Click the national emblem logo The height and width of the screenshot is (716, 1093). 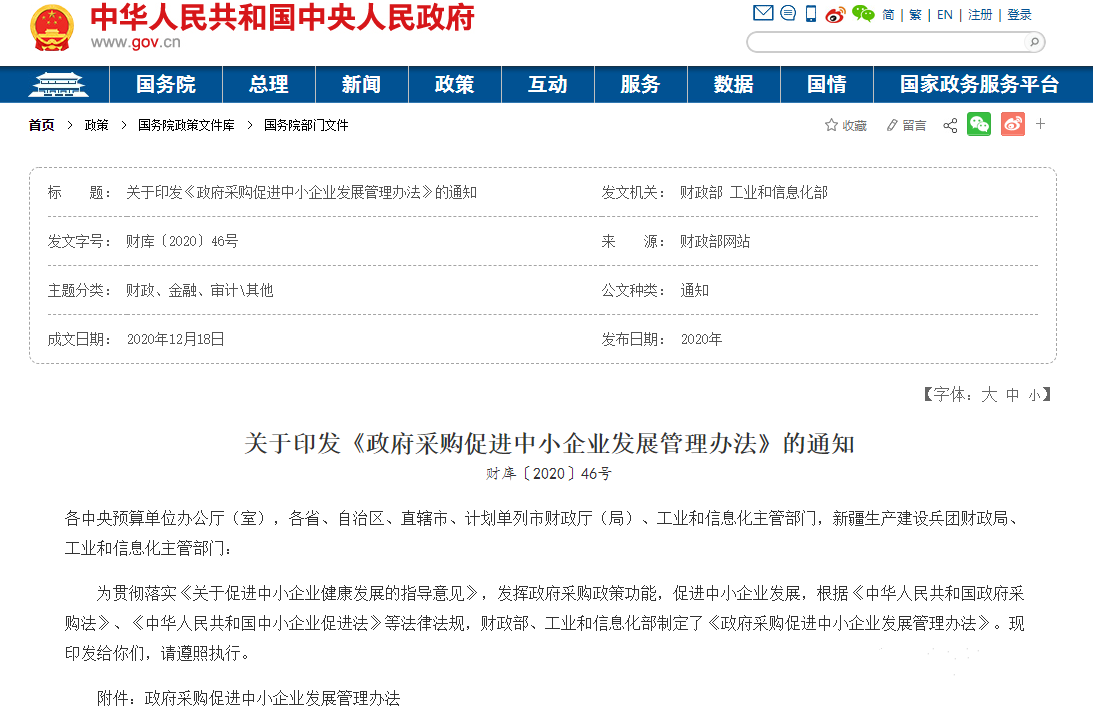52,28
